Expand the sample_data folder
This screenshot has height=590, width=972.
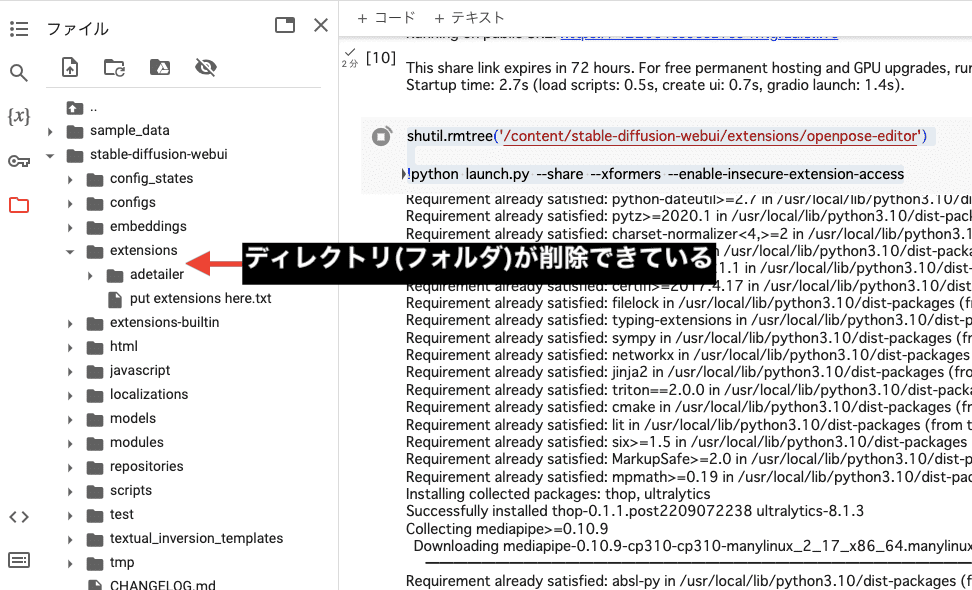tap(48, 131)
